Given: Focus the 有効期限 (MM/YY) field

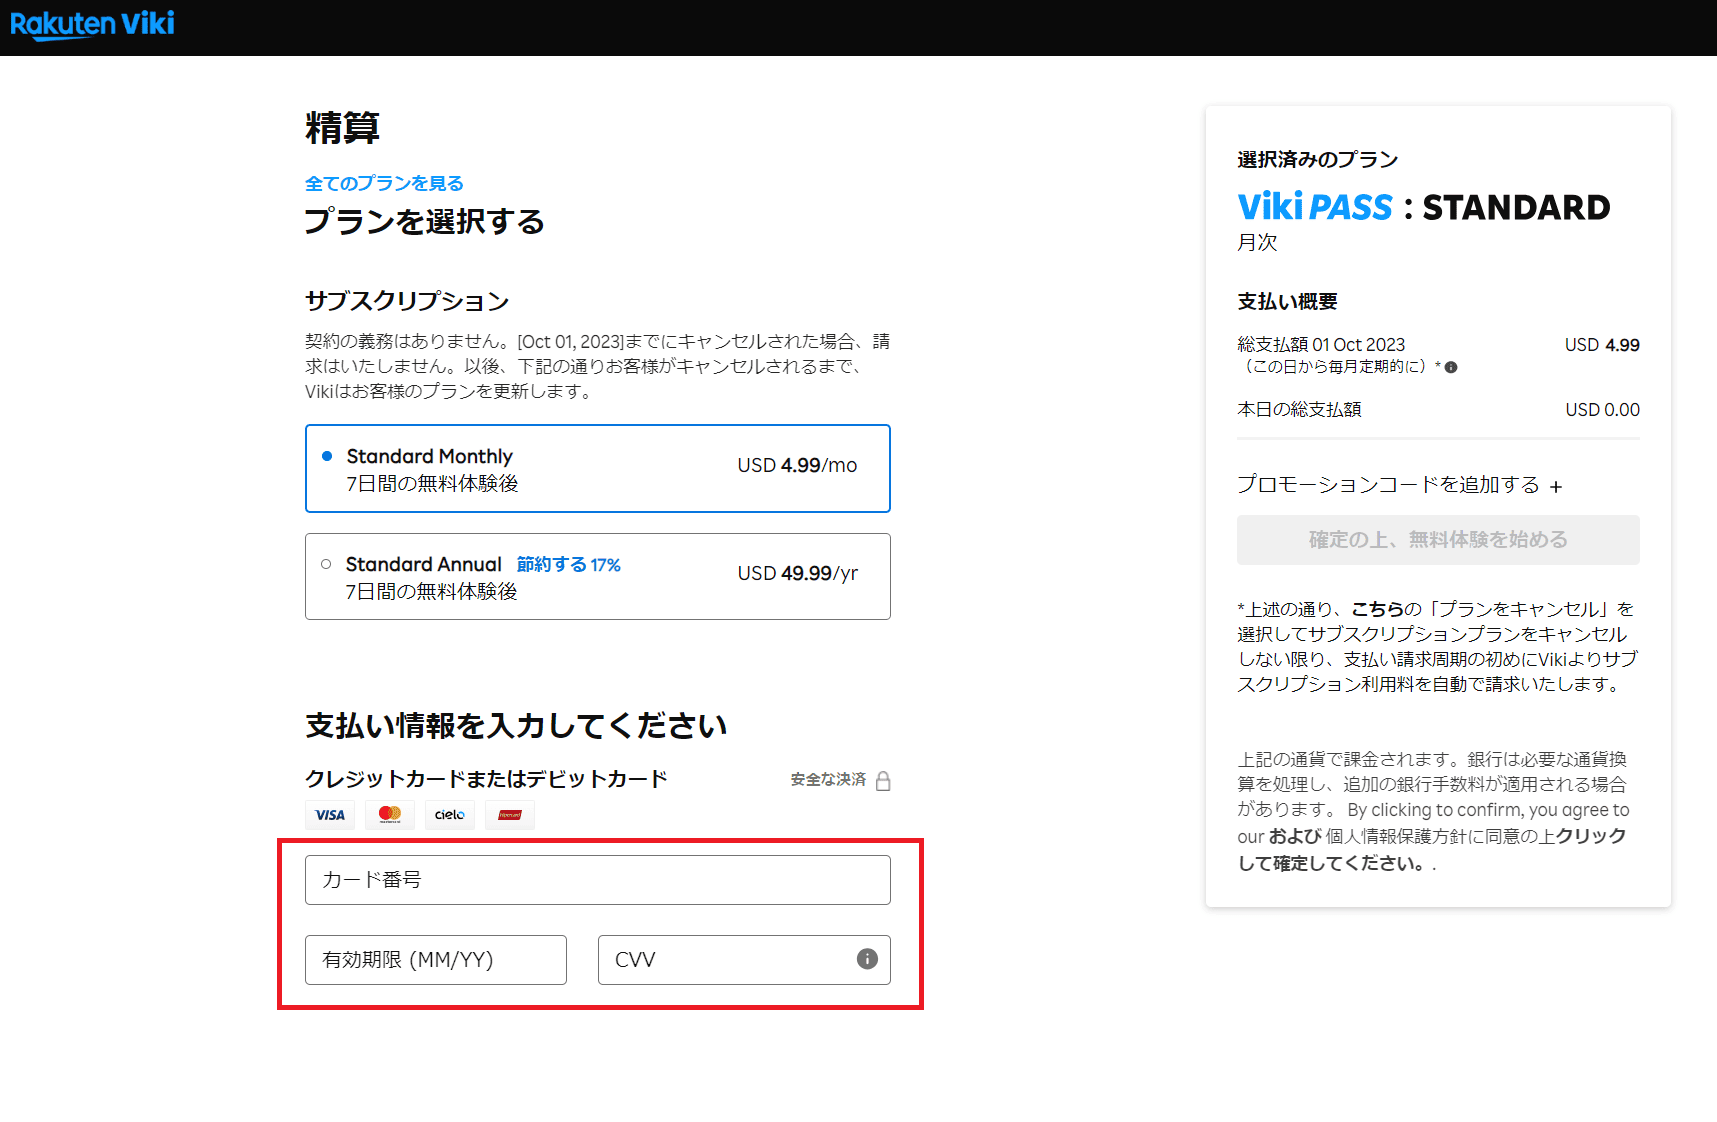Looking at the screenshot, I should (436, 960).
